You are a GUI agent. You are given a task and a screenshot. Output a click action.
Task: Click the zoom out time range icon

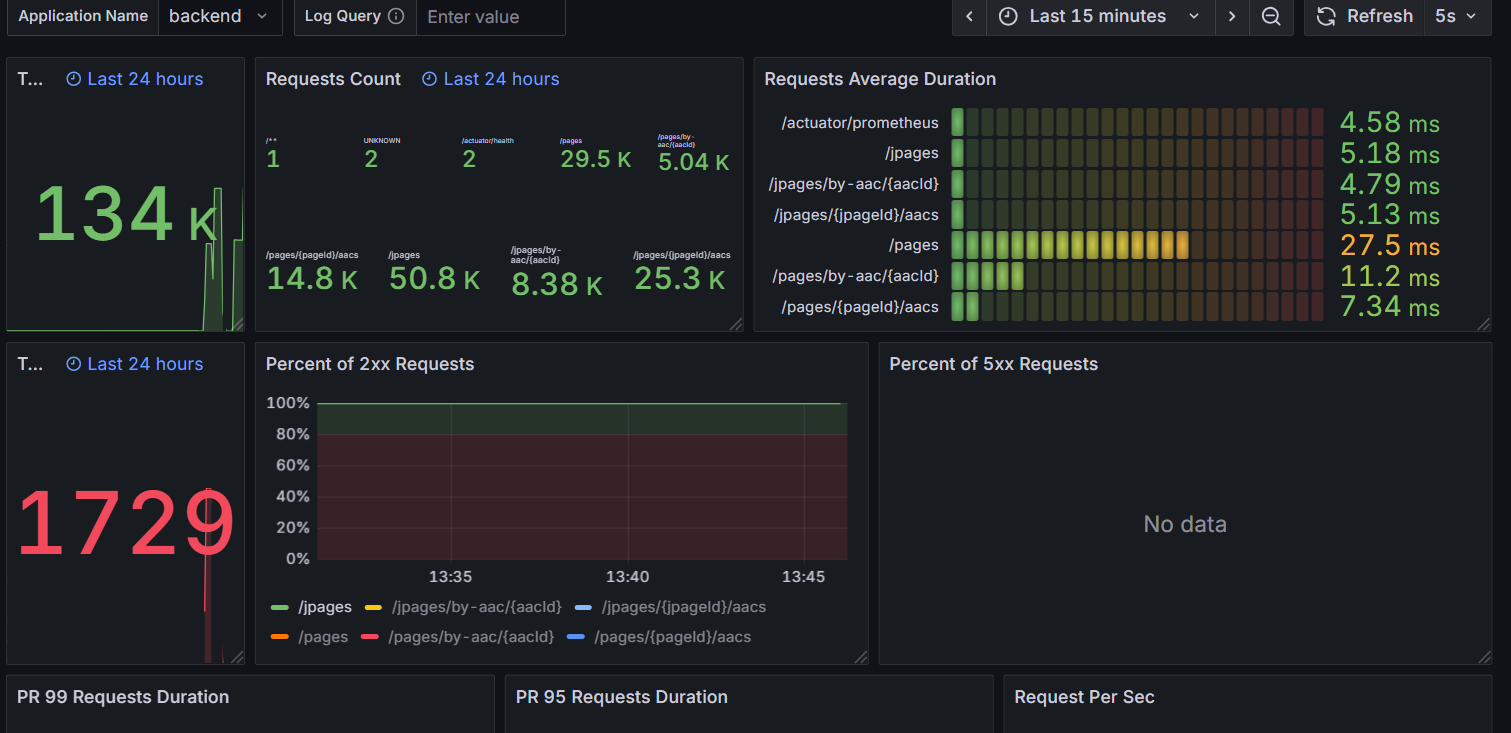click(x=1271, y=17)
